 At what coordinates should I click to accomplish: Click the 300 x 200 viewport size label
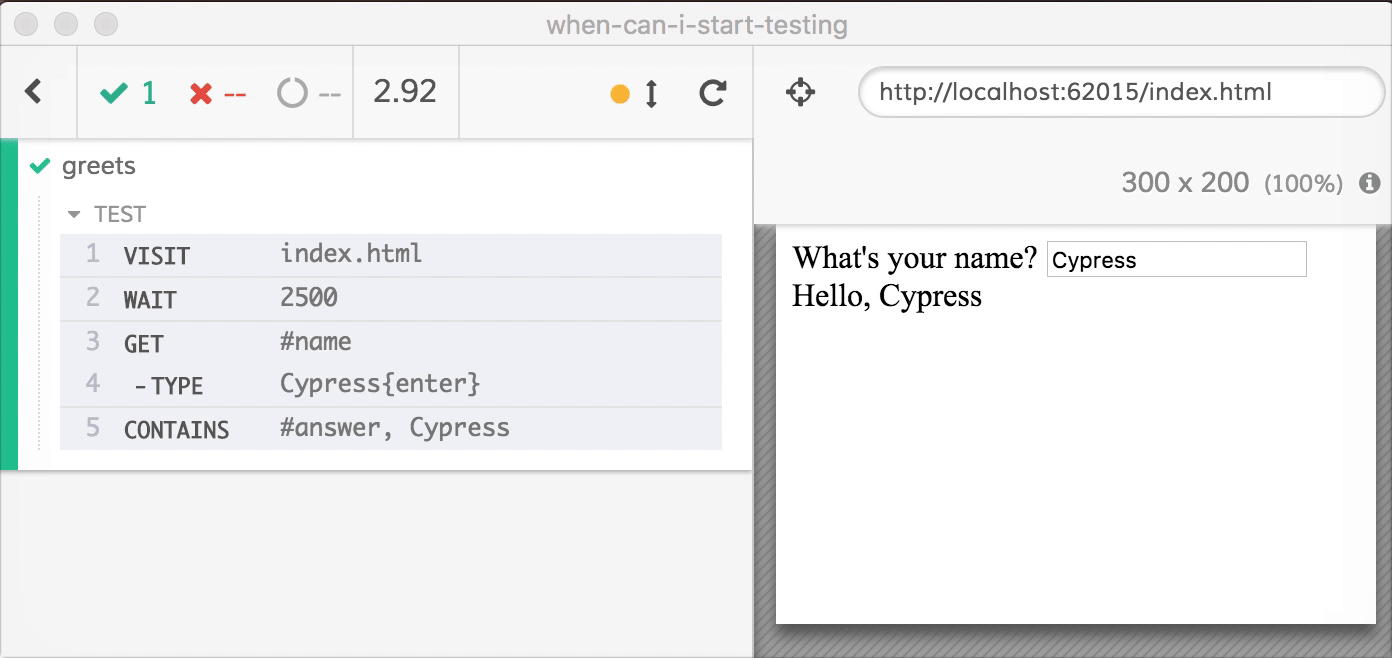(1185, 183)
